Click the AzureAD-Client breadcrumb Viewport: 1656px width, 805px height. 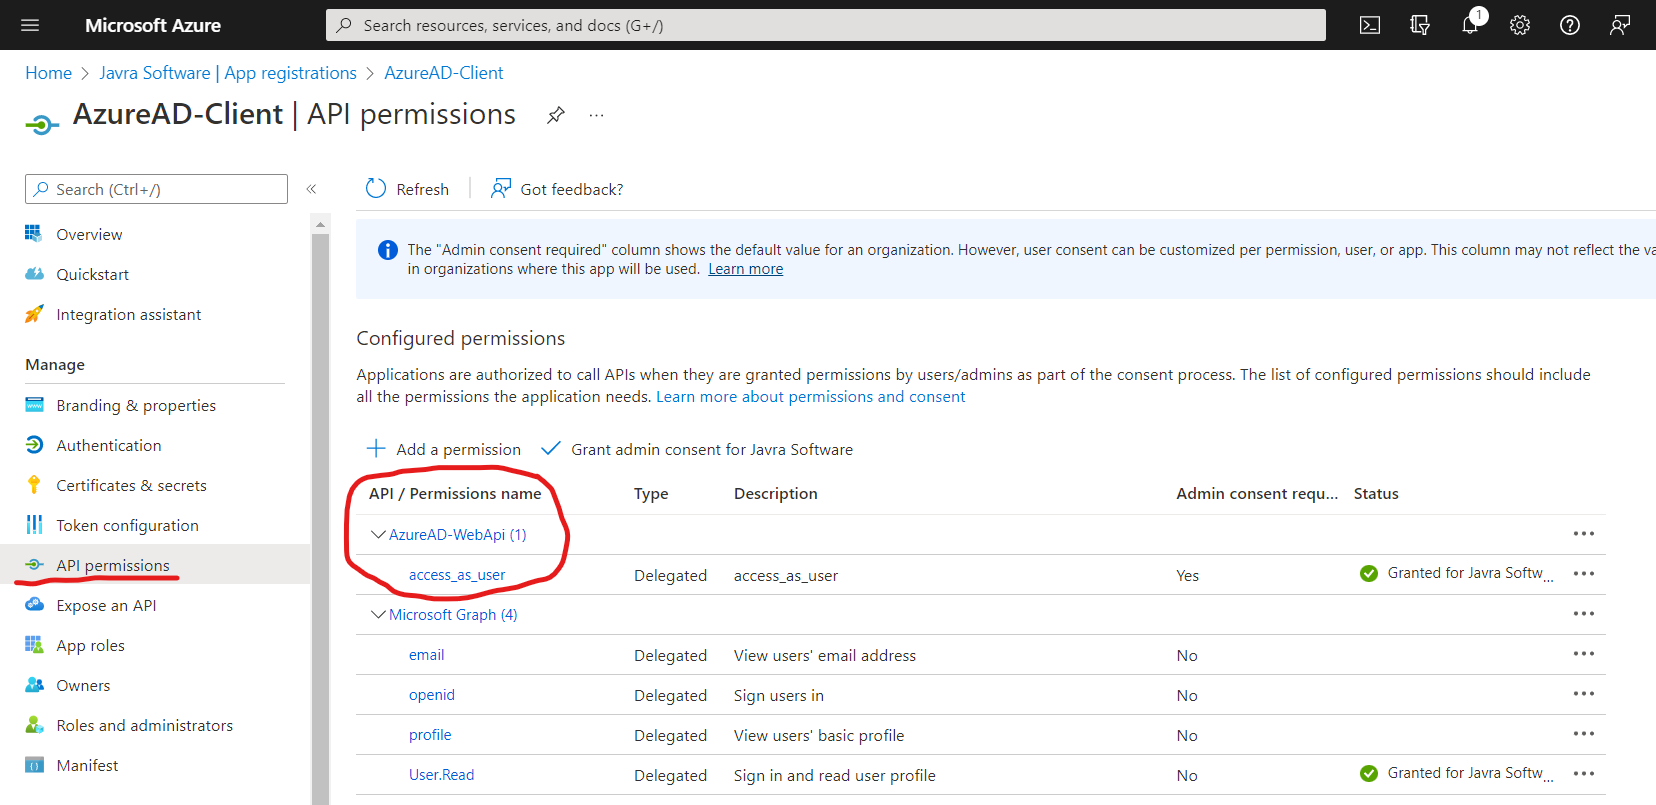point(444,73)
